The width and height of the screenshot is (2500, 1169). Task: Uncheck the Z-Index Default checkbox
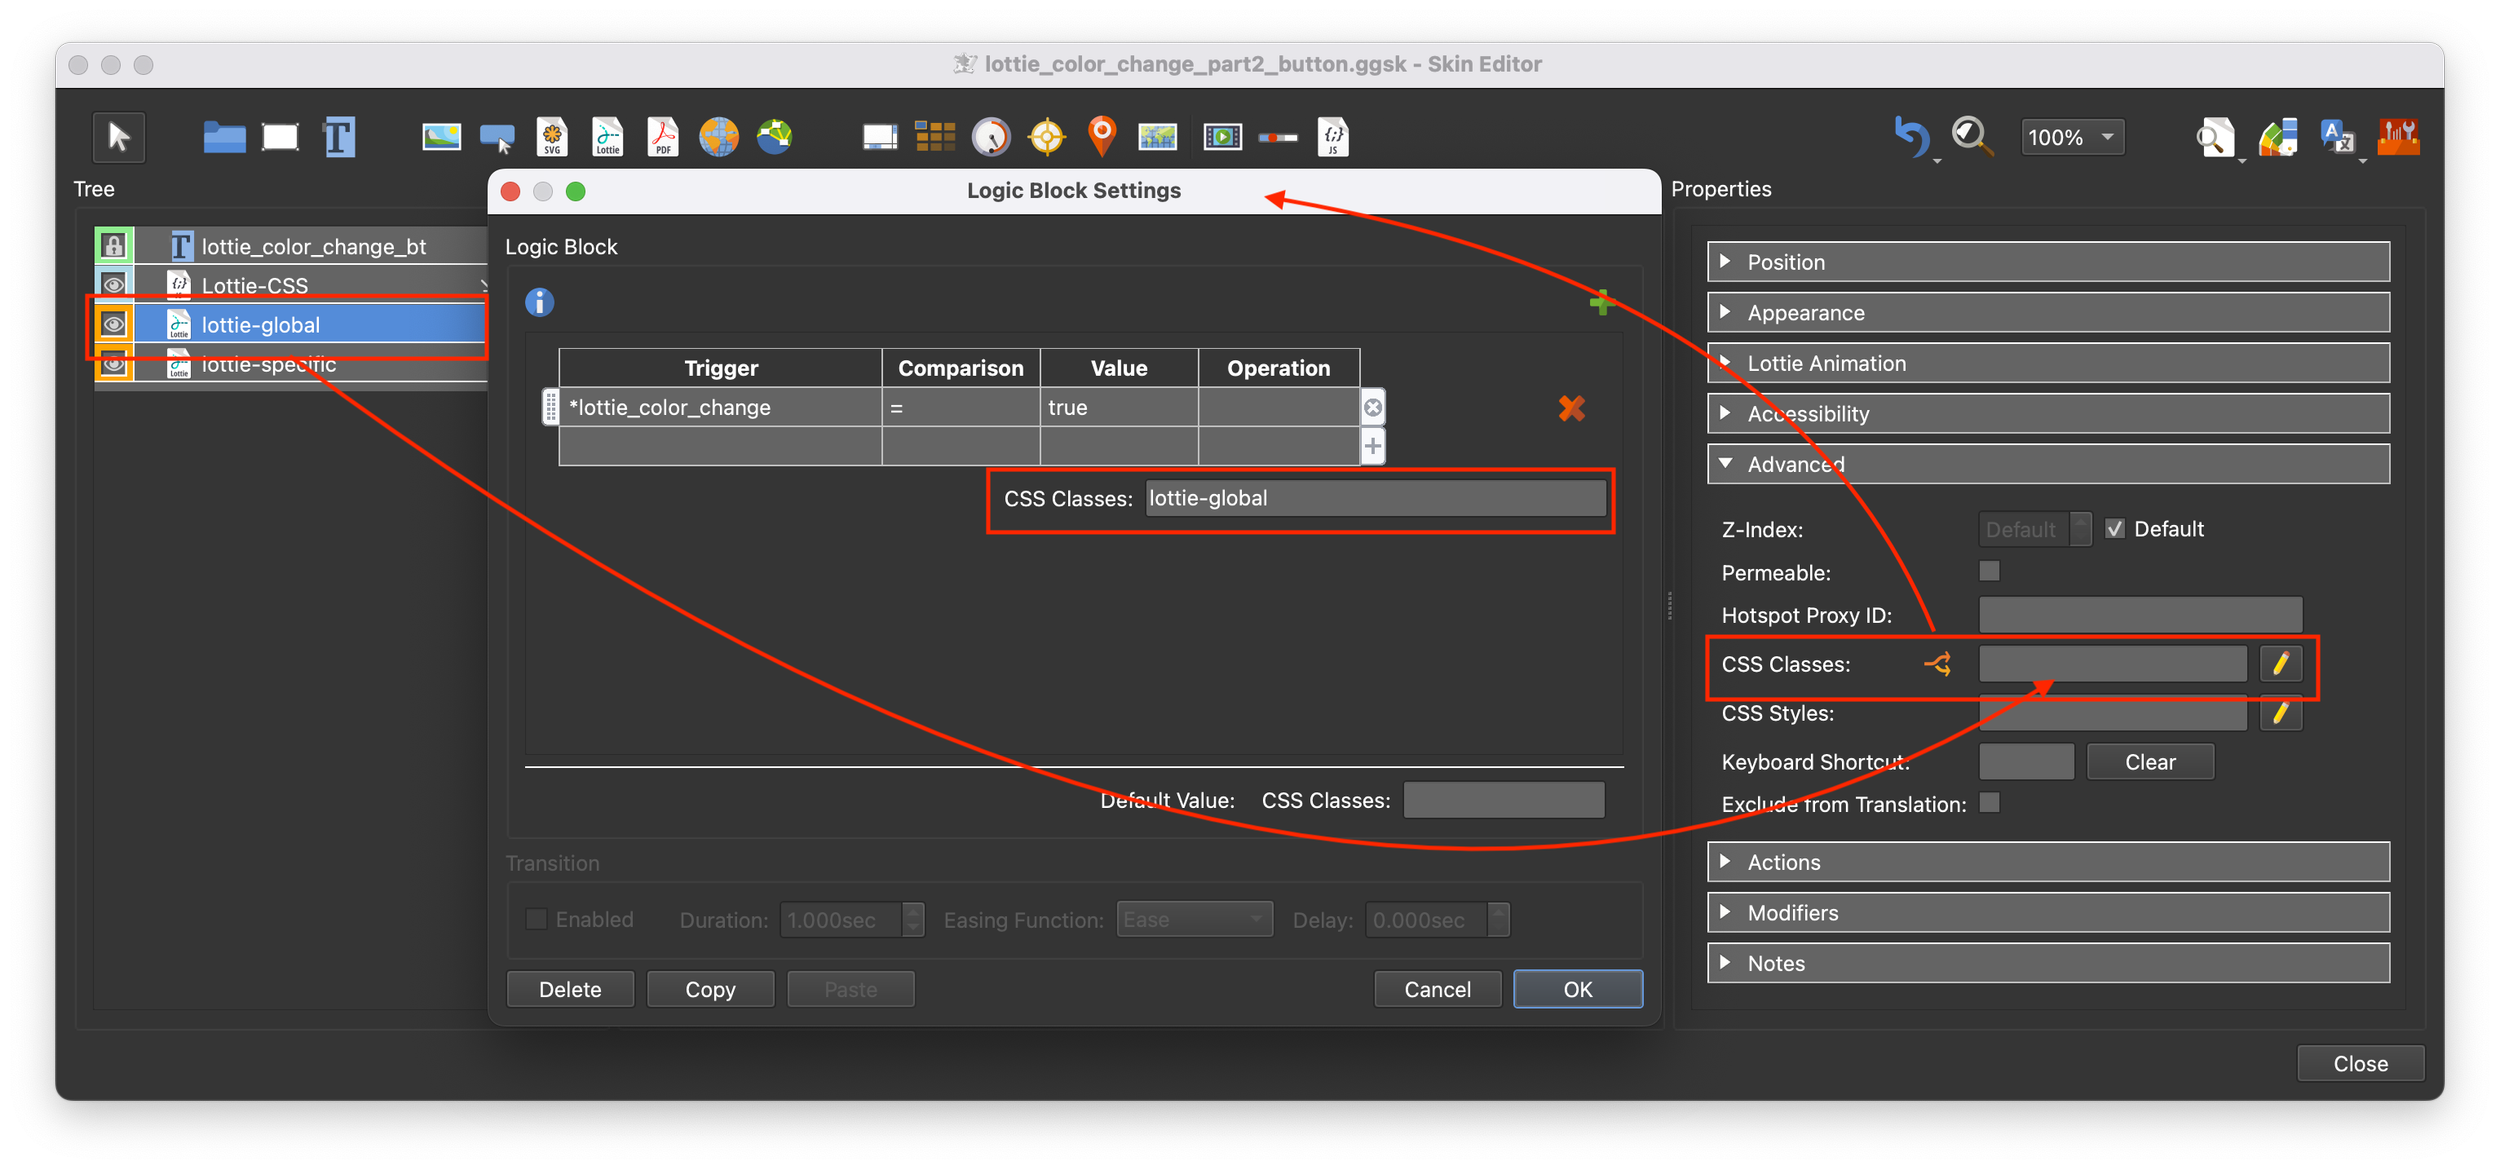[x=2114, y=529]
